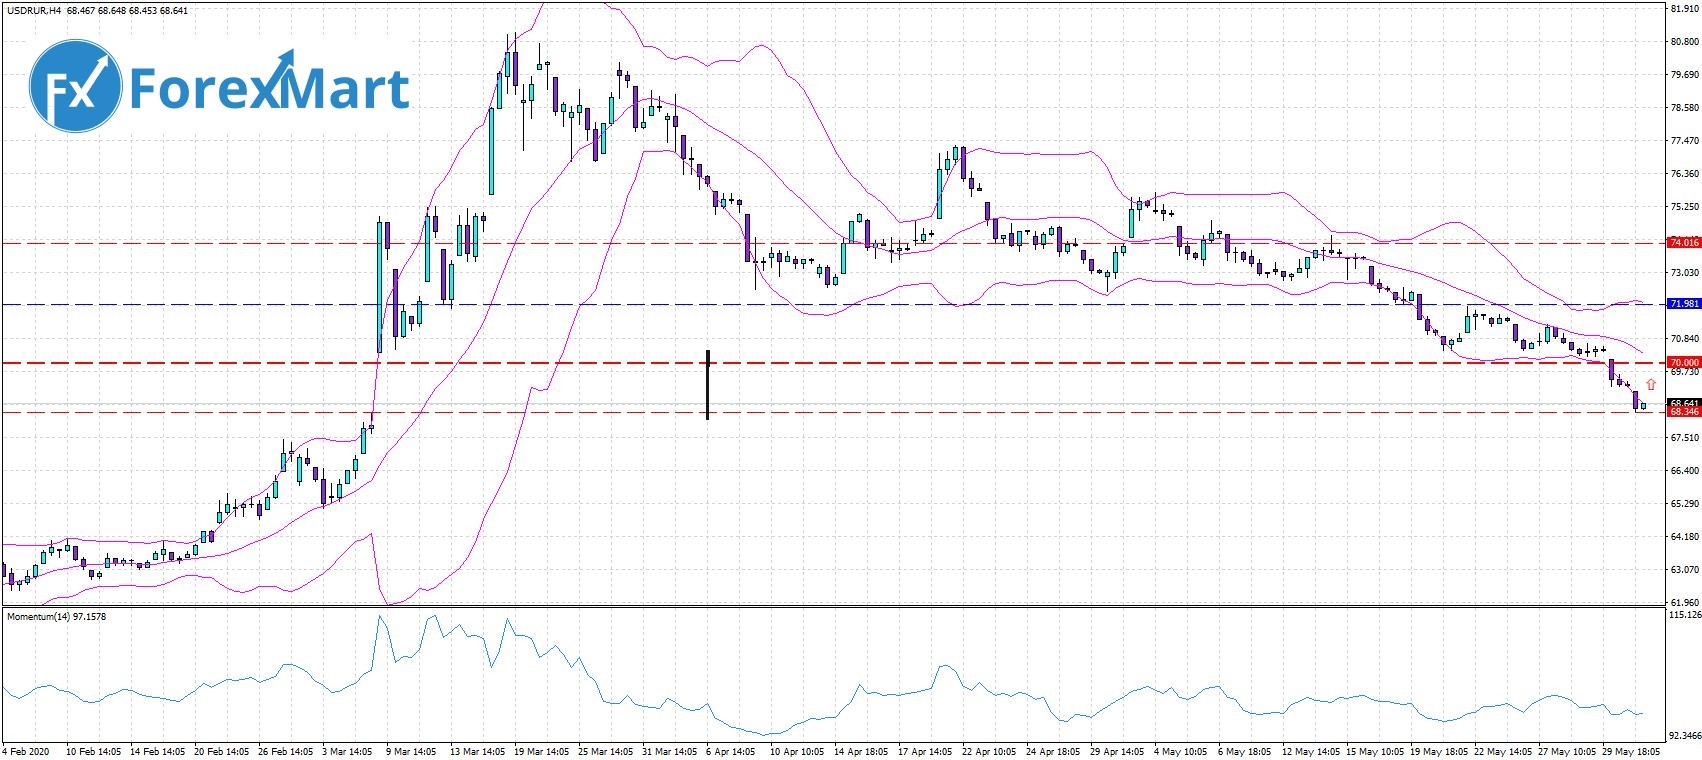
Task: Click the ForexMart brand name text
Action: tap(269, 88)
